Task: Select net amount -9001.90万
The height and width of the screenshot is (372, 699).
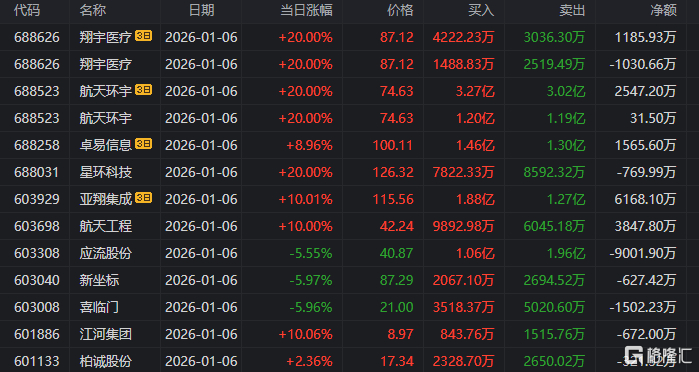Action: pos(643,253)
